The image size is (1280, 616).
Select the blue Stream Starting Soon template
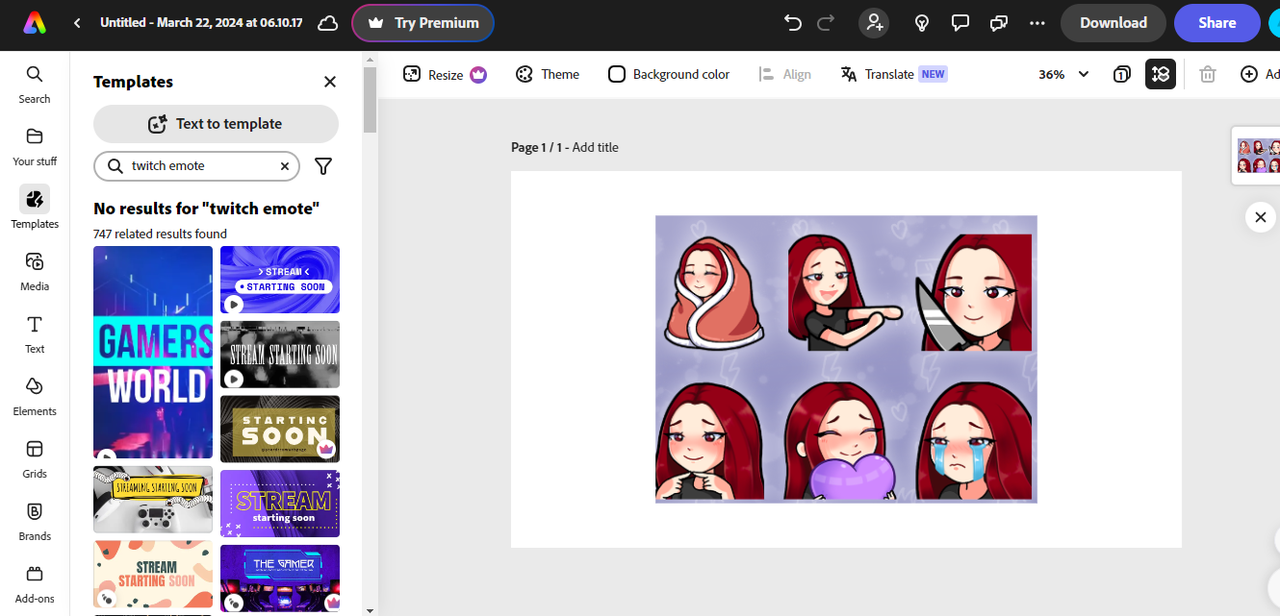tap(280, 280)
